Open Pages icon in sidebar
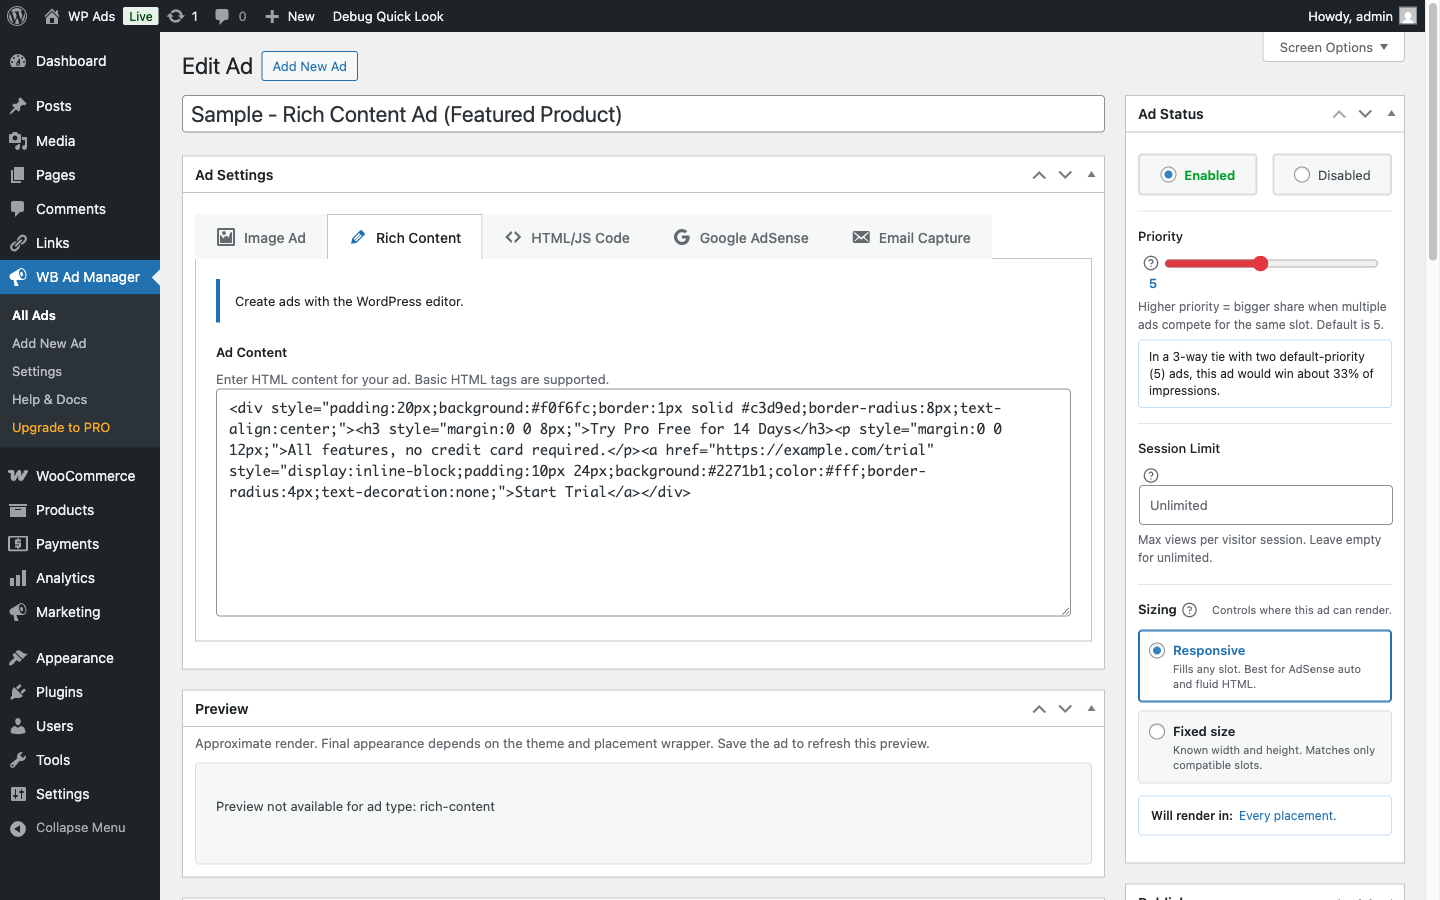 pos(18,175)
